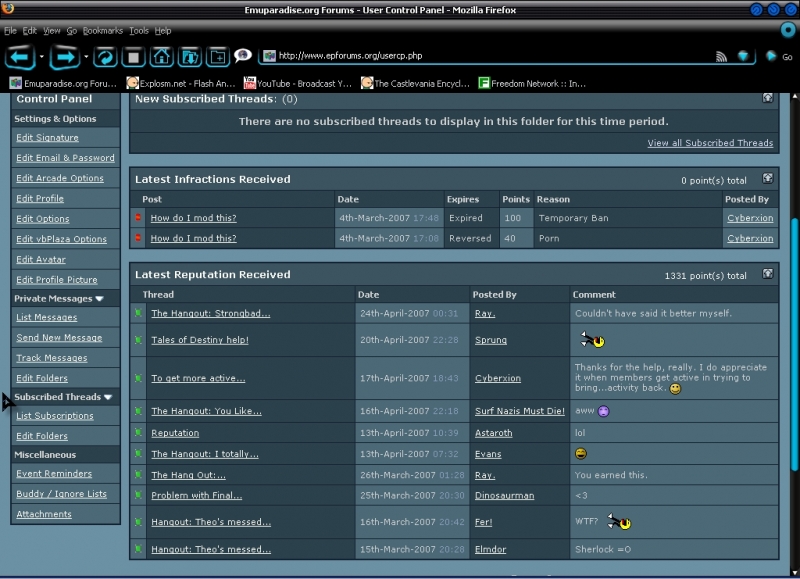This screenshot has width=800, height=579.
Task: Open the forward history dropdown arrow
Action: point(86,57)
